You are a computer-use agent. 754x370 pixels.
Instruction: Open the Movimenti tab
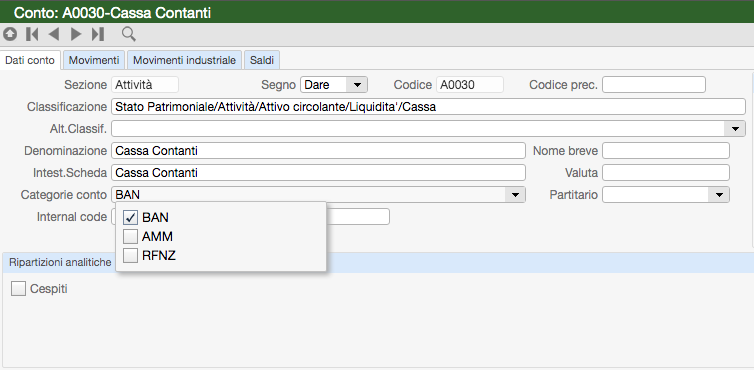94,61
